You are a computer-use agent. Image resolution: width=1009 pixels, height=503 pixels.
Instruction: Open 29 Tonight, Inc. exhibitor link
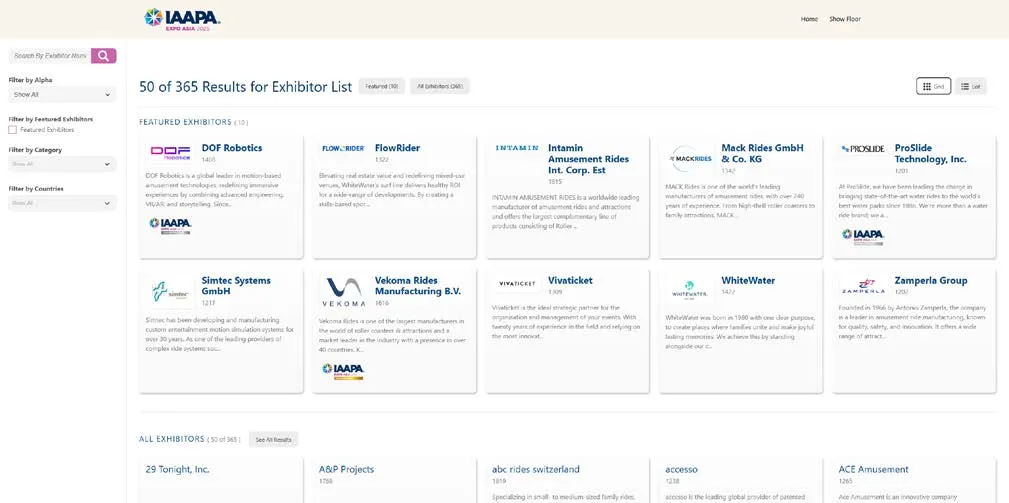178,470
